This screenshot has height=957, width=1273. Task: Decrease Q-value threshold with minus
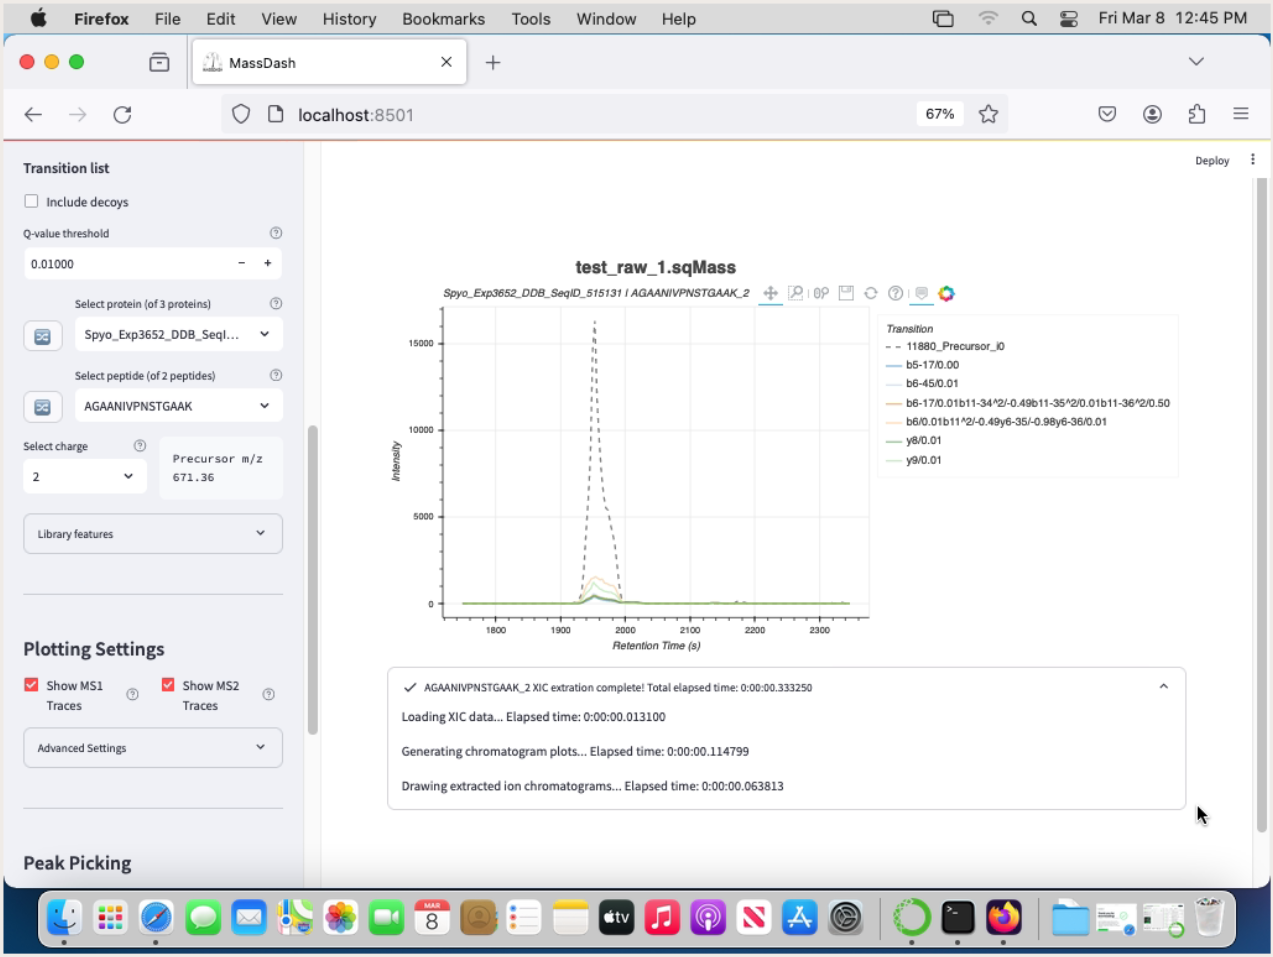pos(241,263)
